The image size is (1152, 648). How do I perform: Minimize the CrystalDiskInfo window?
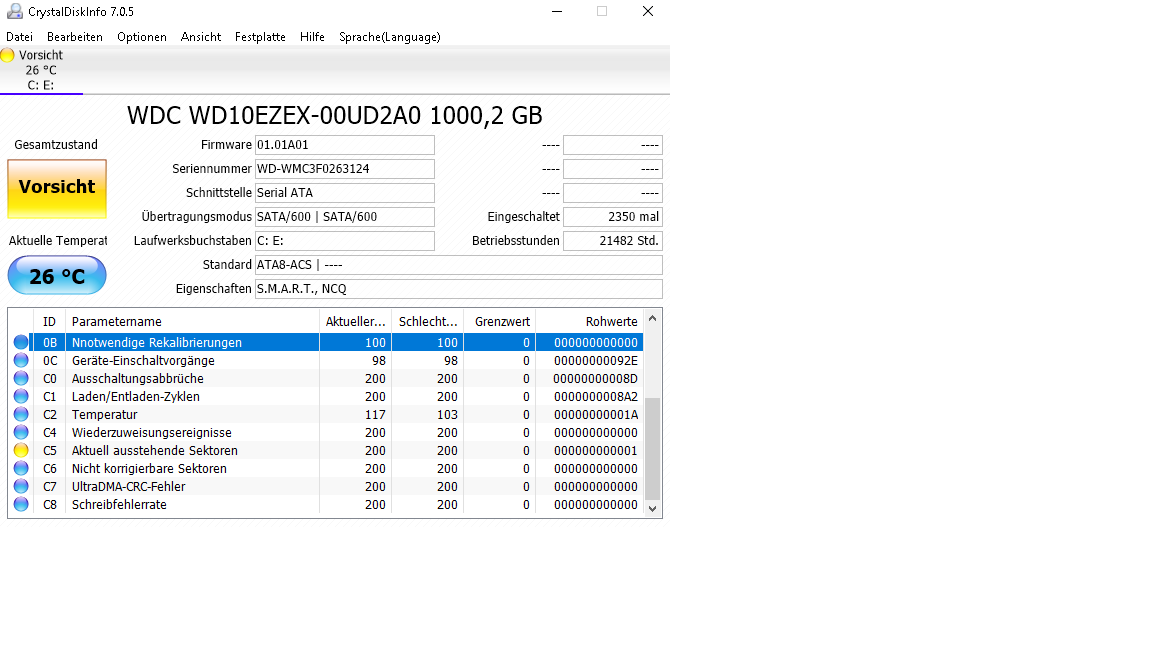pyautogui.click(x=557, y=11)
